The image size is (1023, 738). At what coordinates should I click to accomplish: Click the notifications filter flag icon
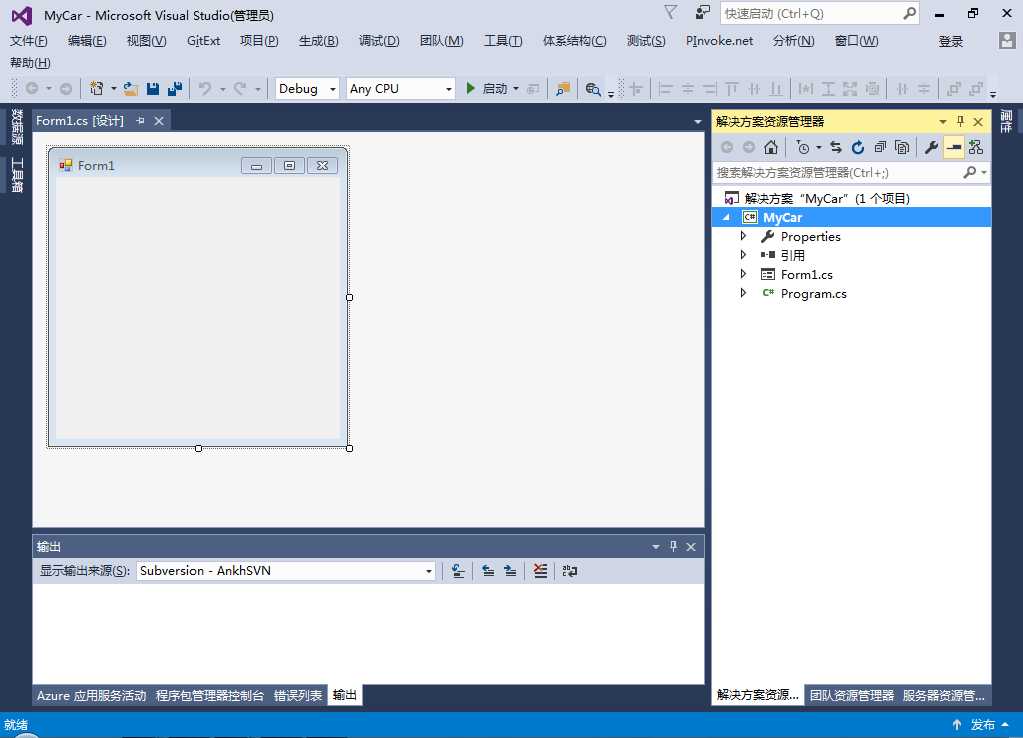point(670,12)
